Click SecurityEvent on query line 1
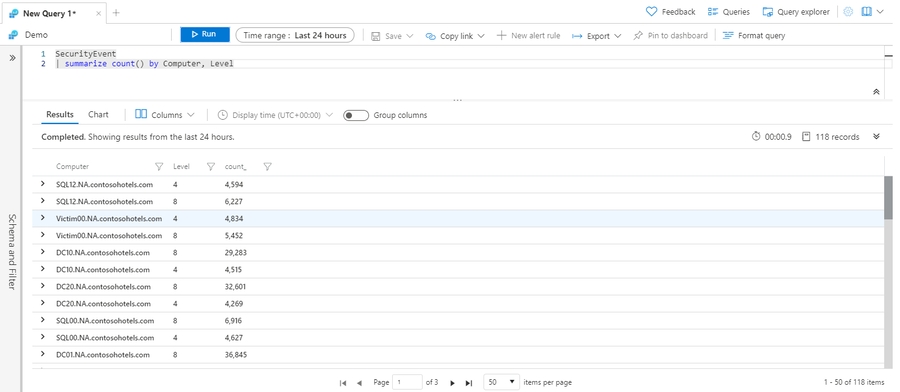The height and width of the screenshot is (392, 900). point(86,54)
